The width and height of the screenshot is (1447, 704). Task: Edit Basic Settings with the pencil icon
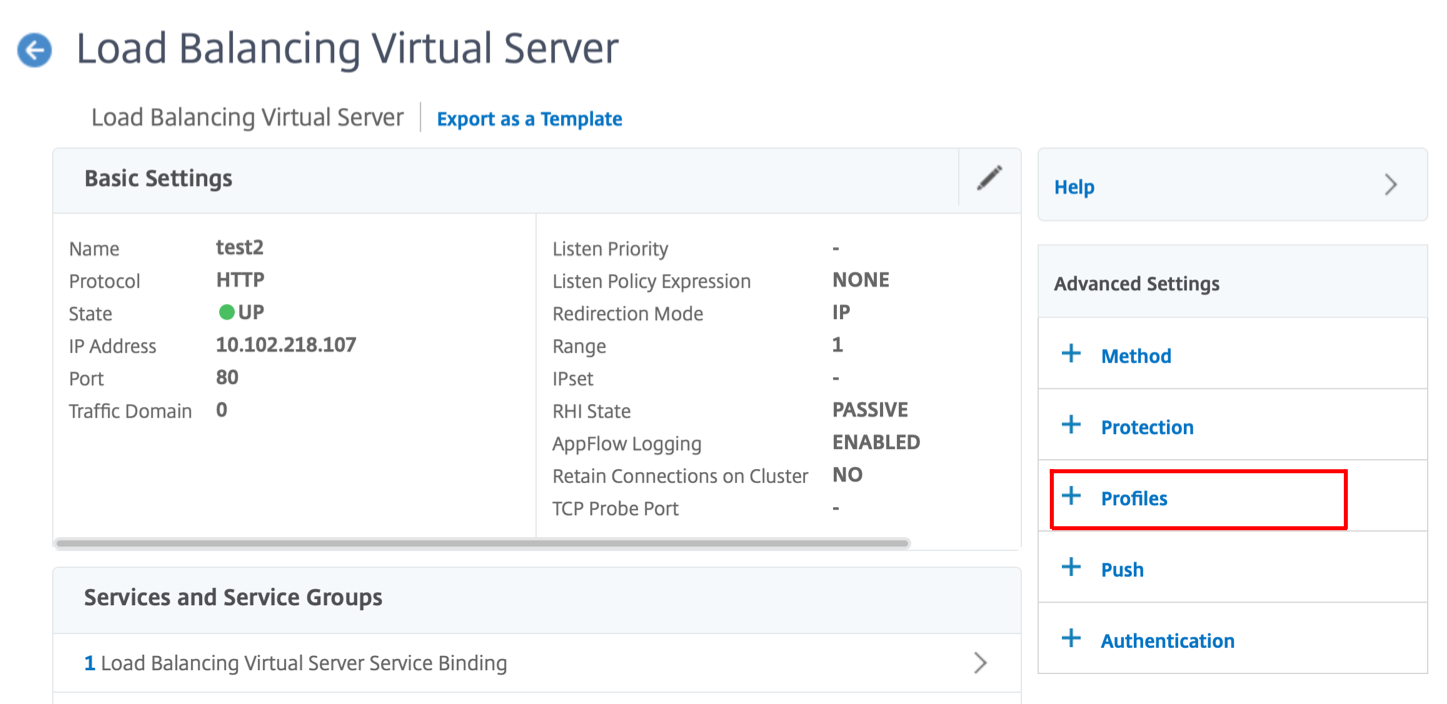coord(989,179)
